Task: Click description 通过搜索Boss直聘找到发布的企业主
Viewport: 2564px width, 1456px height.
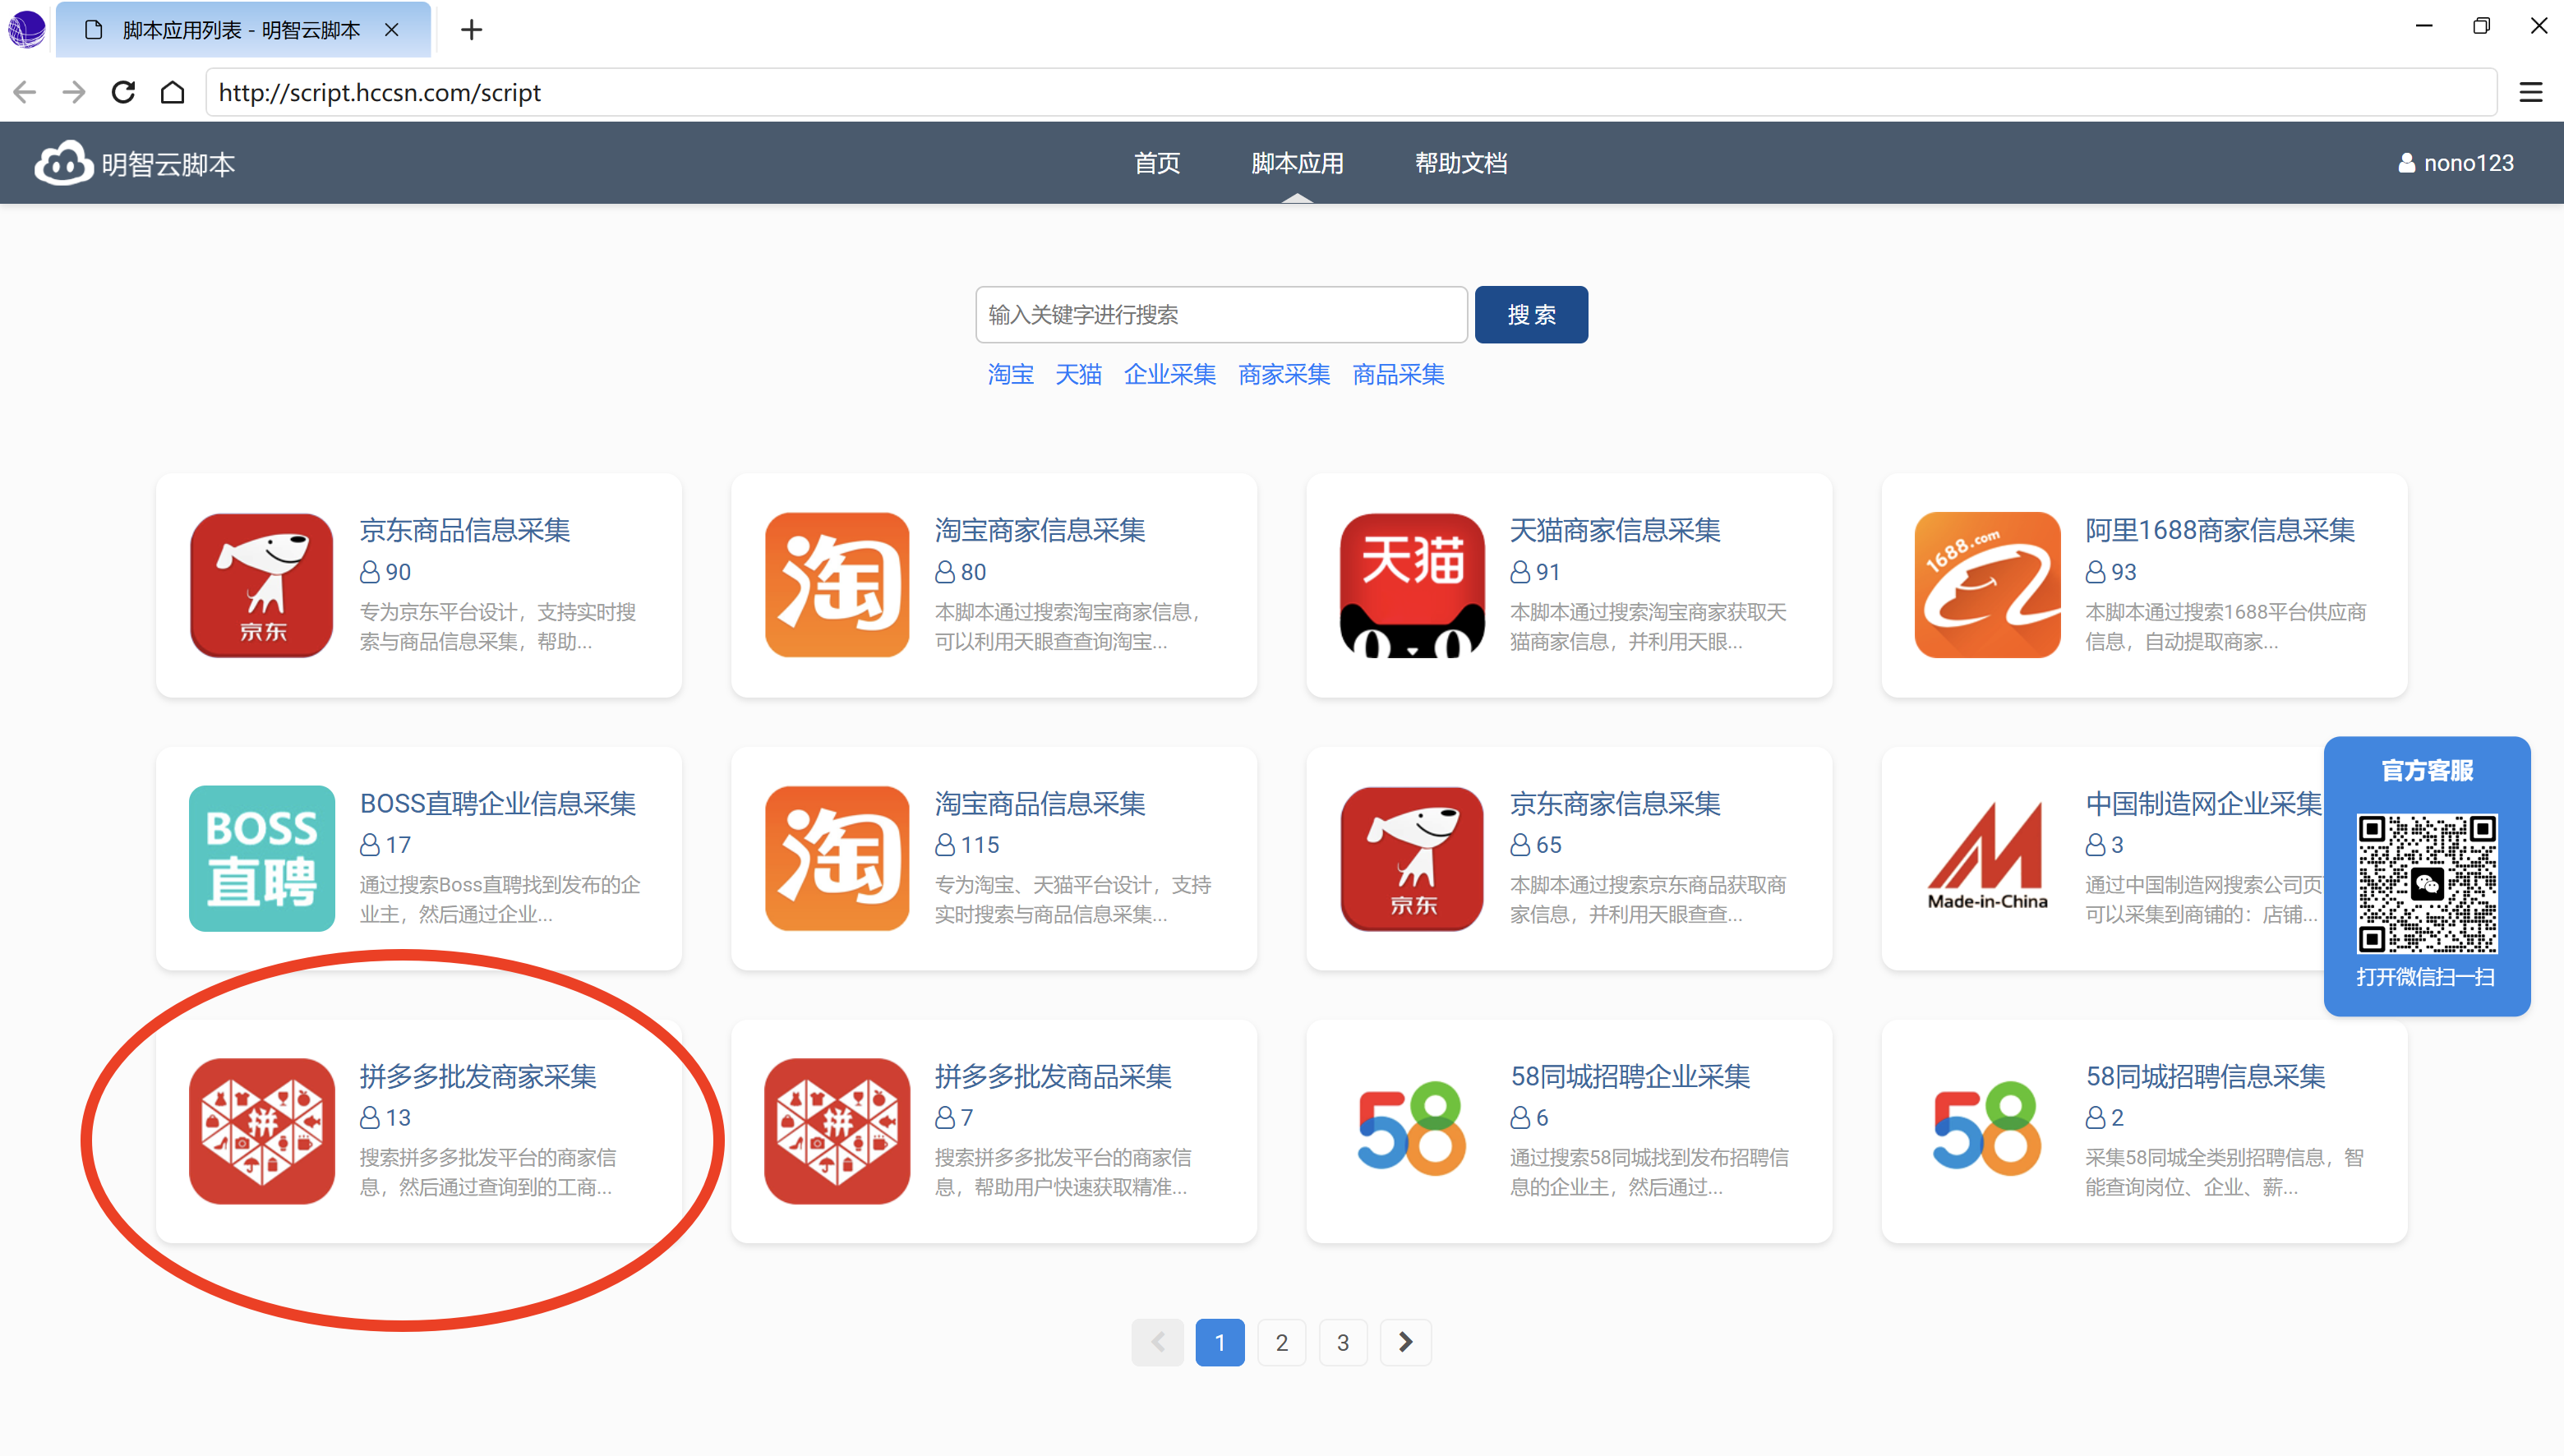Action: click(x=500, y=900)
